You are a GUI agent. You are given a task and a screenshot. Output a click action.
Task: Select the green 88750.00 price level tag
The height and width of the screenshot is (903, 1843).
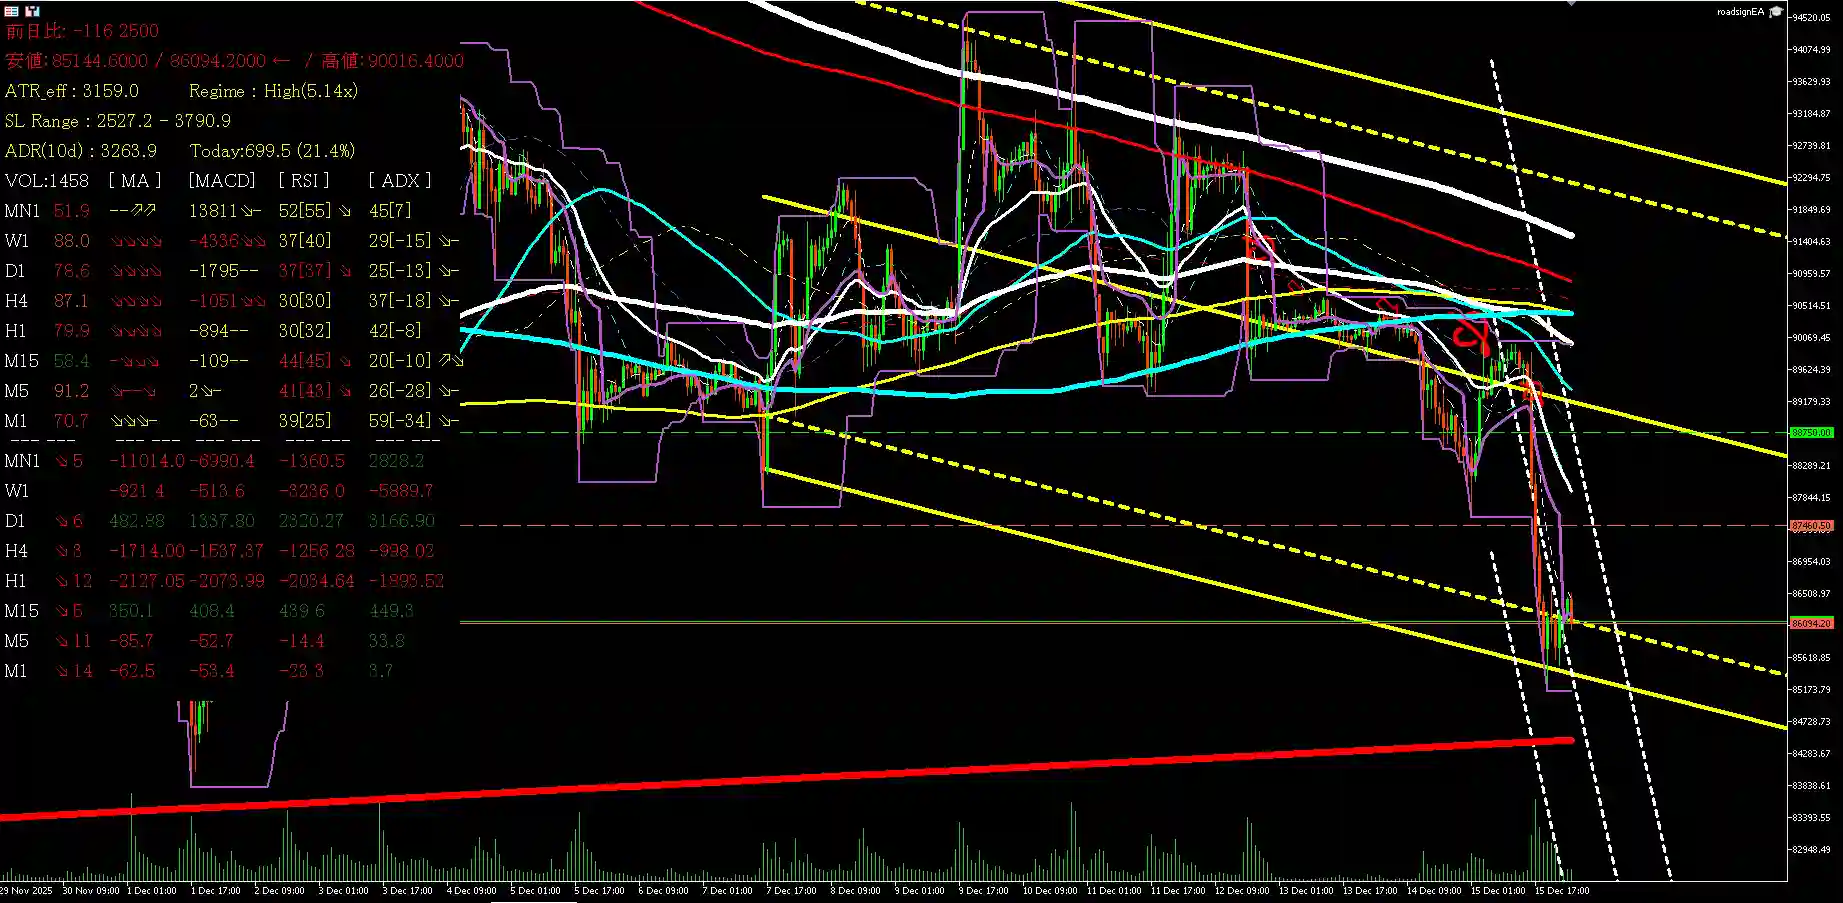pos(1811,433)
